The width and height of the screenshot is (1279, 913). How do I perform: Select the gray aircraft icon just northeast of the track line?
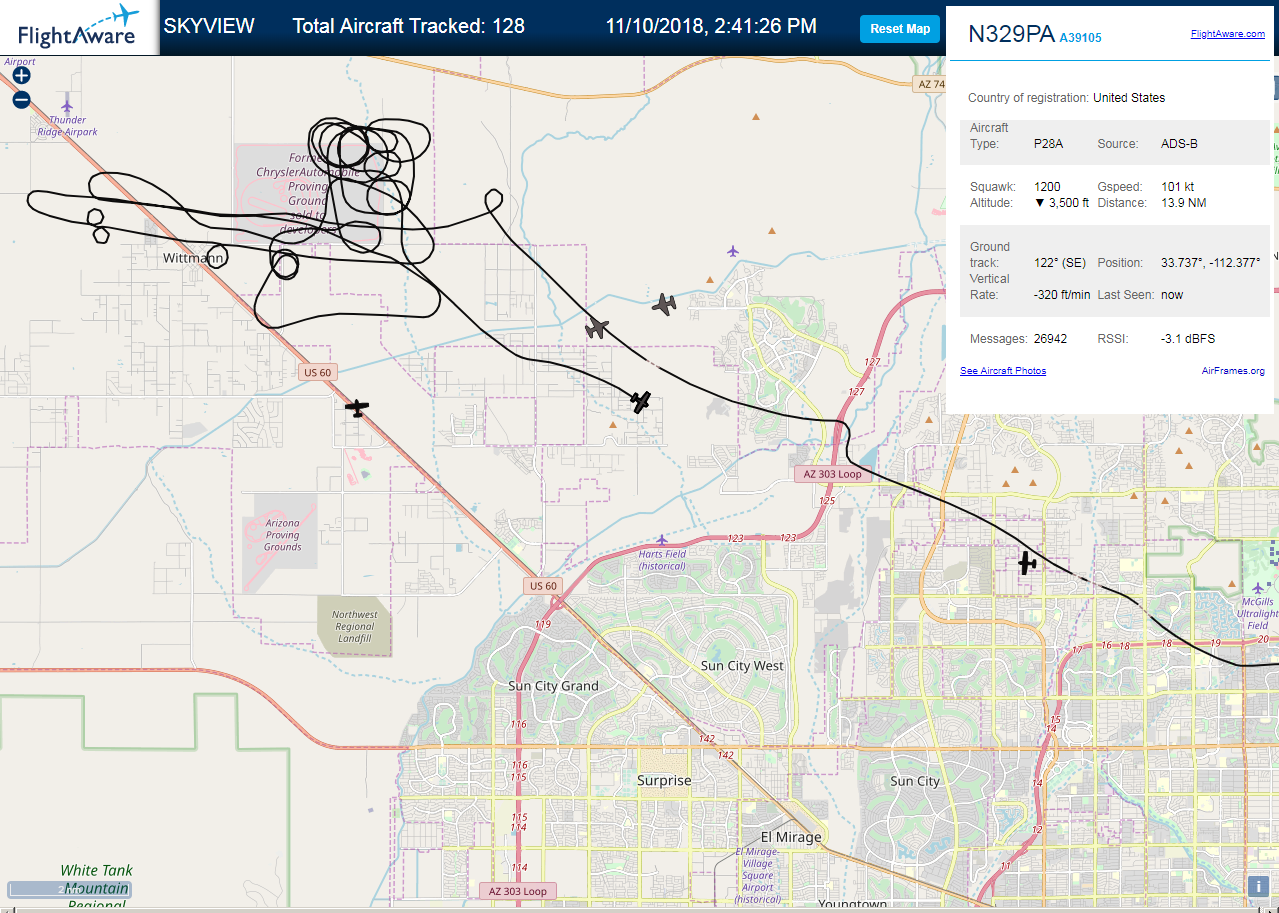coord(664,304)
